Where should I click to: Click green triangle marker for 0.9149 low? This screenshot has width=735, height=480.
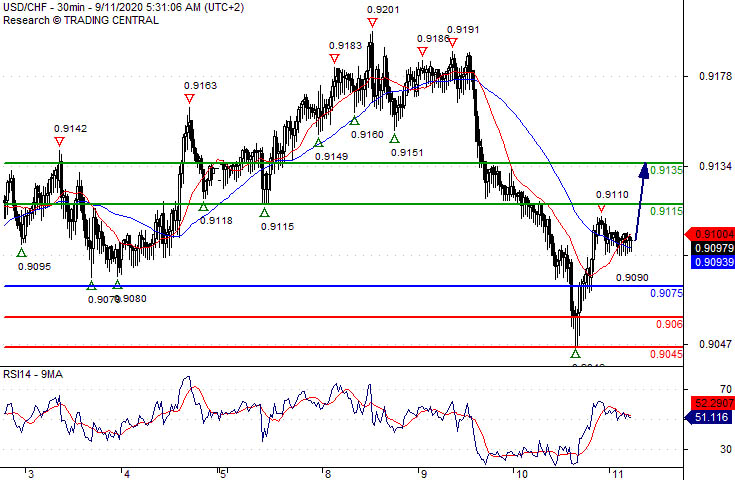319,143
